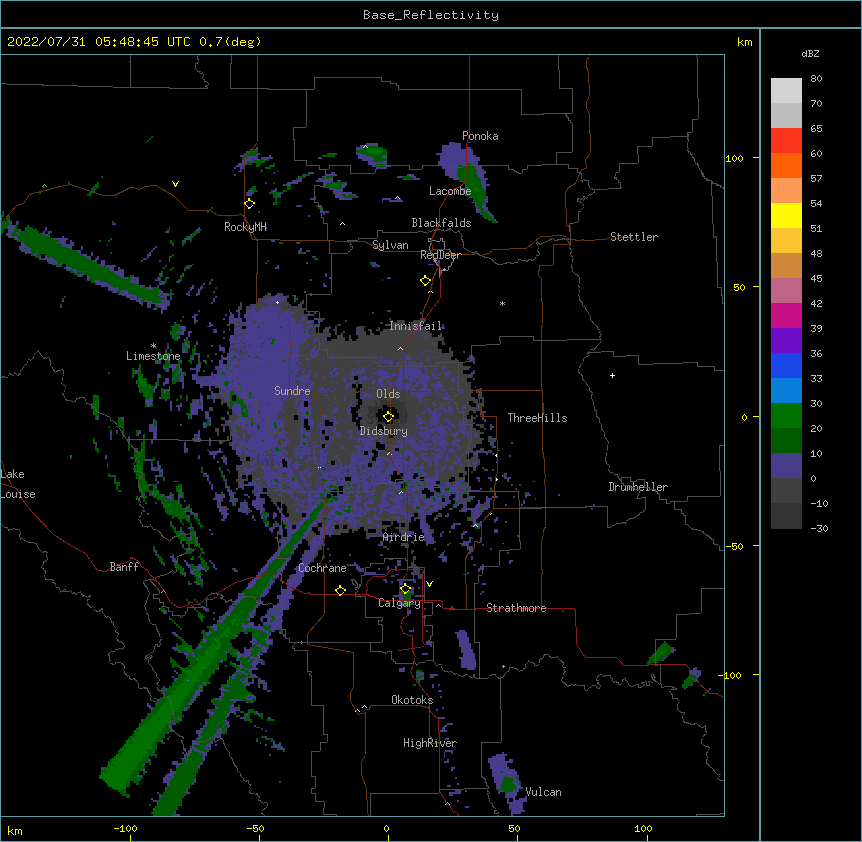The image size is (862, 842).
Task: Click the dBZ legend heading
Action: (810, 54)
